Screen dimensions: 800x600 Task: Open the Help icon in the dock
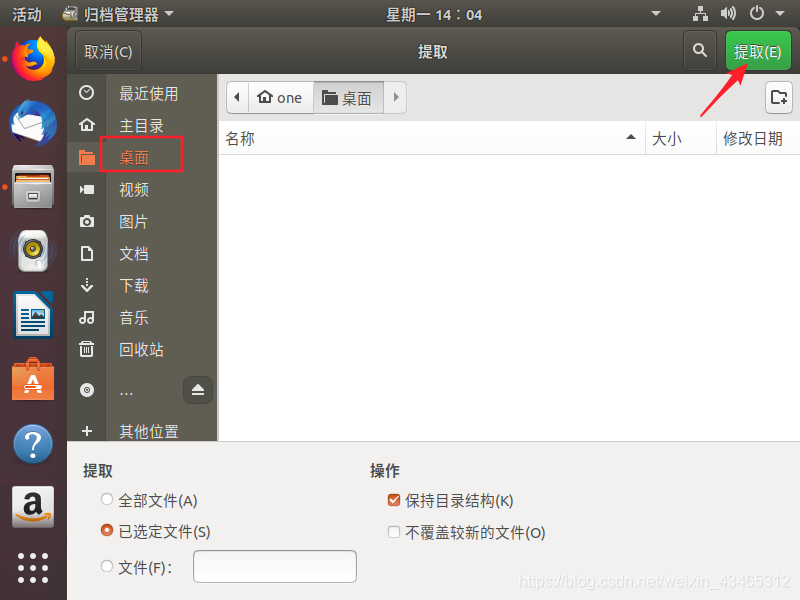[33, 444]
